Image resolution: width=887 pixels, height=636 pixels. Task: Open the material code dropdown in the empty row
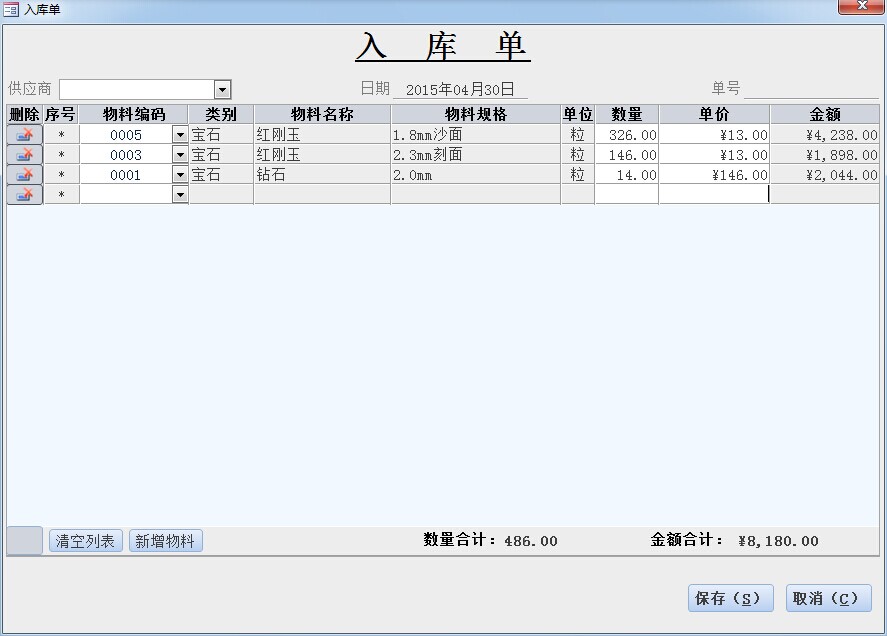(180, 194)
